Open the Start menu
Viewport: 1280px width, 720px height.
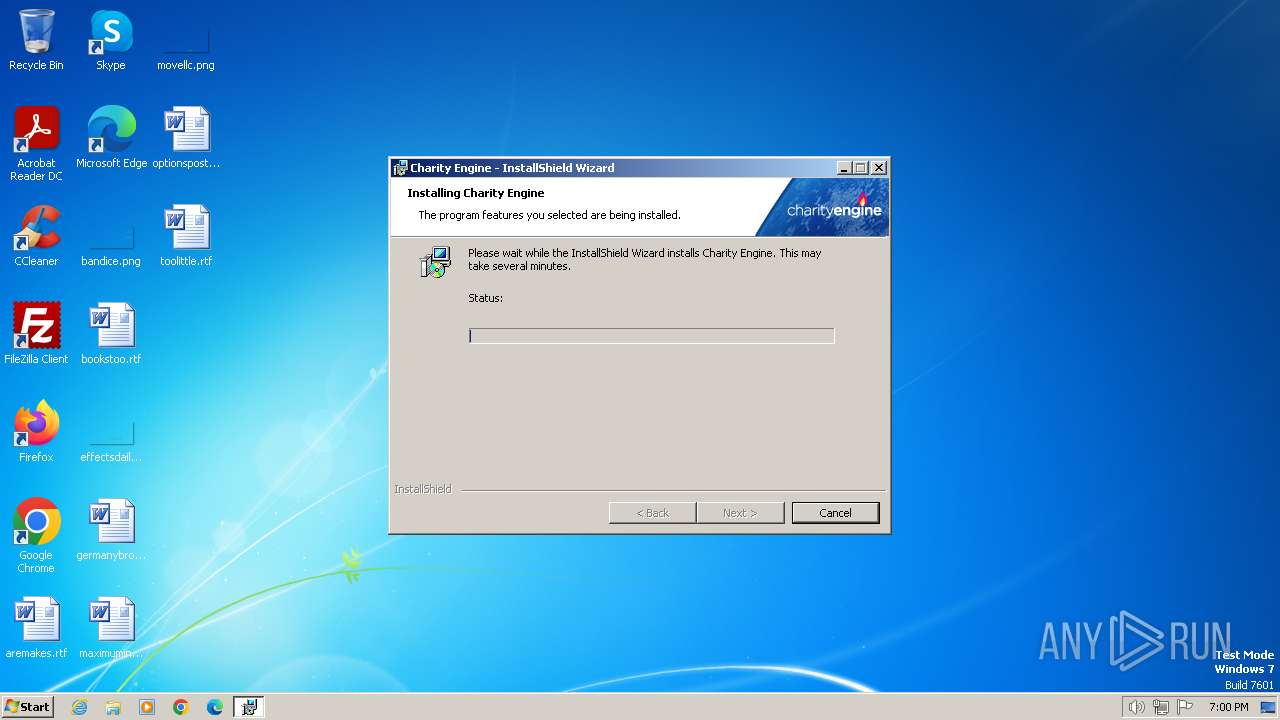pyautogui.click(x=27, y=707)
